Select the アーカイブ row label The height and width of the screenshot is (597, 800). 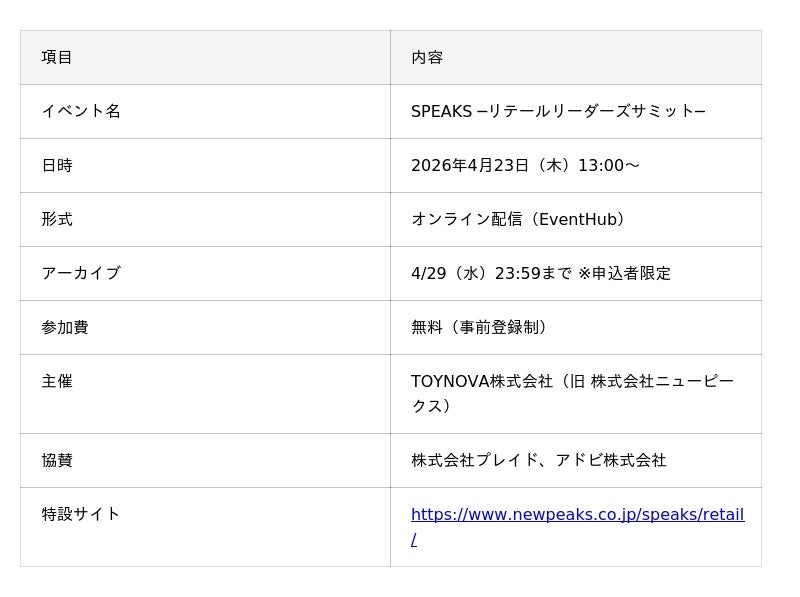pos(81,273)
